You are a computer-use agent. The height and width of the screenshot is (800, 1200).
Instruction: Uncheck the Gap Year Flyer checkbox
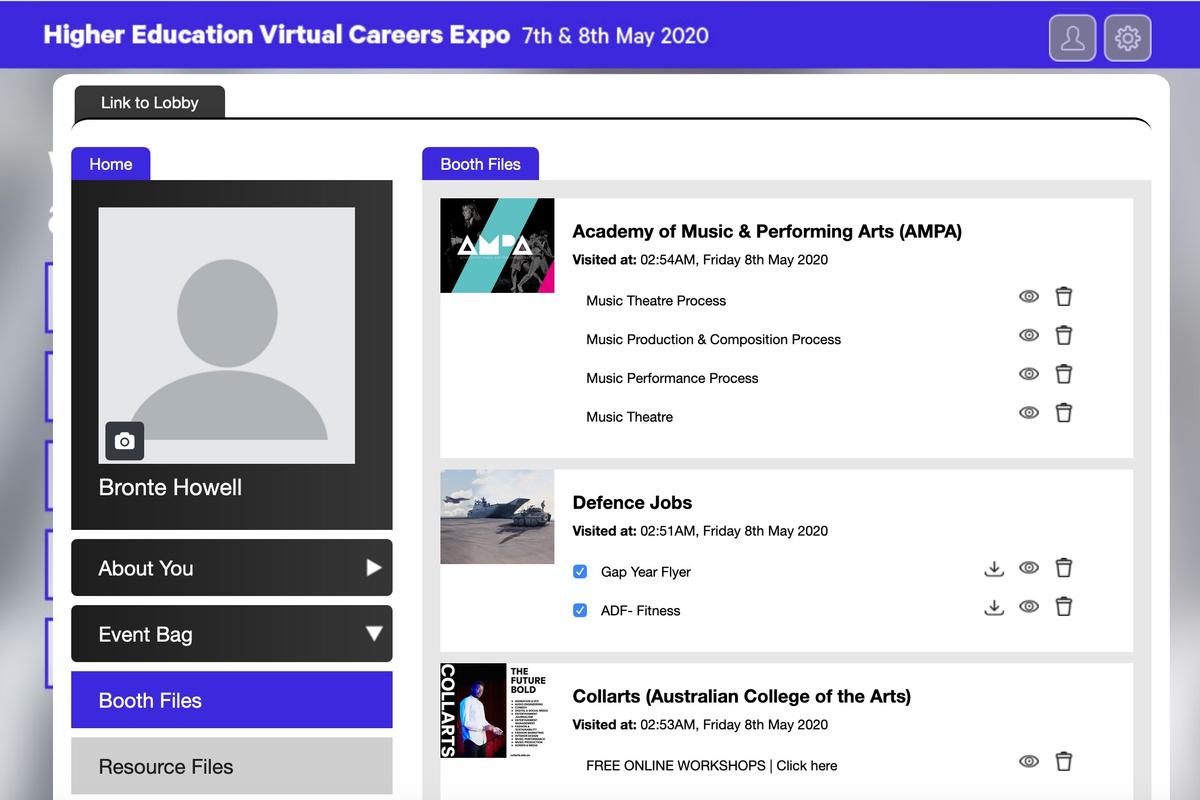tap(580, 571)
